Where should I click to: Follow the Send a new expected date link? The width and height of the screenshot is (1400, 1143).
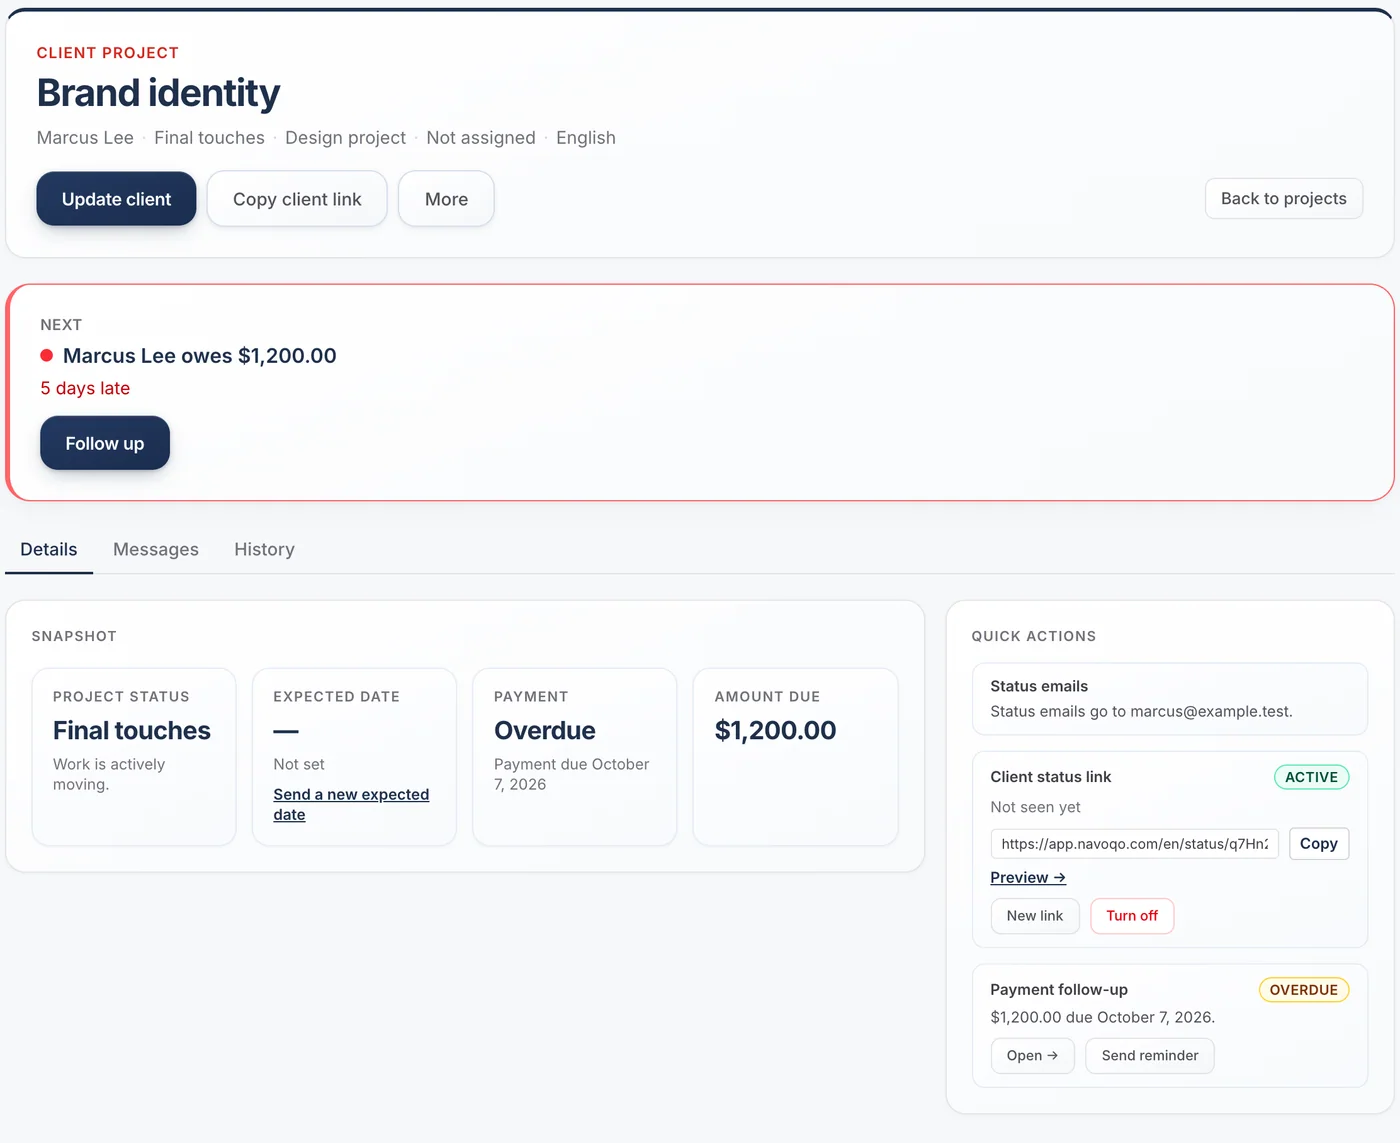click(351, 804)
